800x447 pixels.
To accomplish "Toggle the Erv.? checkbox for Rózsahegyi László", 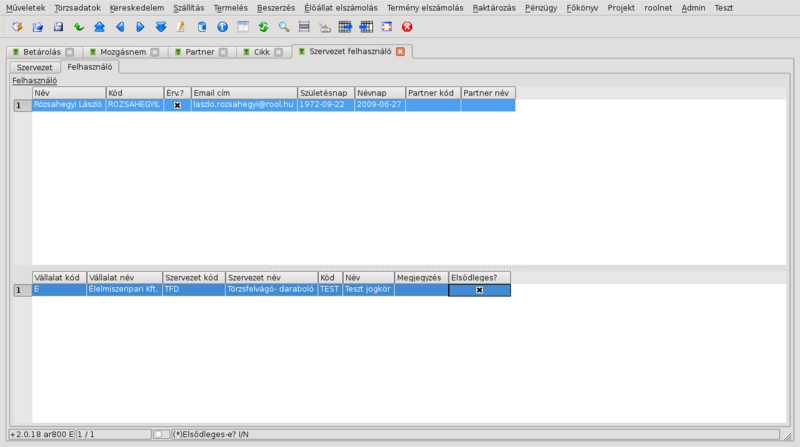I will [177, 105].
